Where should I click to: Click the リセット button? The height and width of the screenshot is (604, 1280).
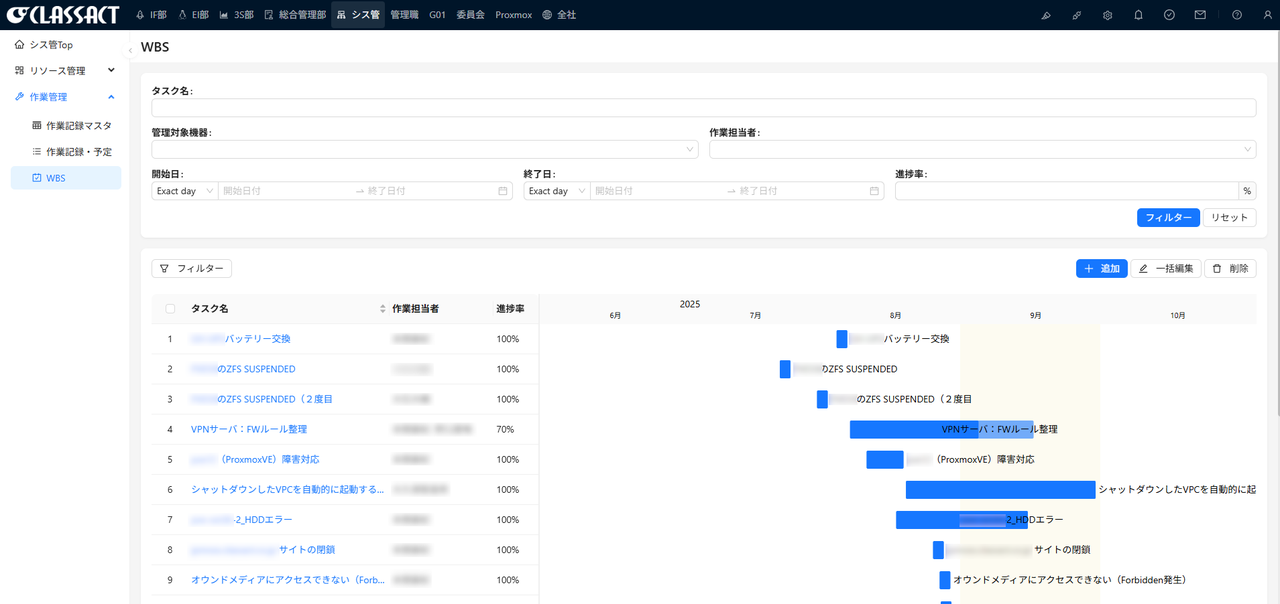click(x=1229, y=218)
